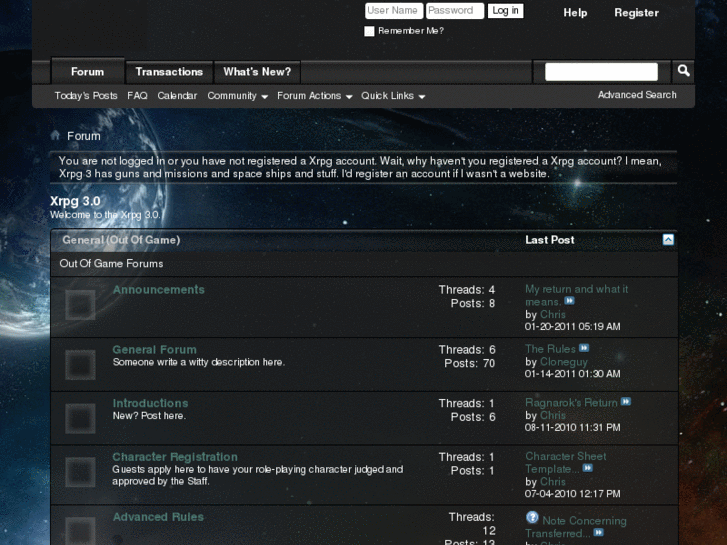Image resolution: width=727 pixels, height=545 pixels.
Task: Open The Rules thread link
Action: click(x=550, y=349)
